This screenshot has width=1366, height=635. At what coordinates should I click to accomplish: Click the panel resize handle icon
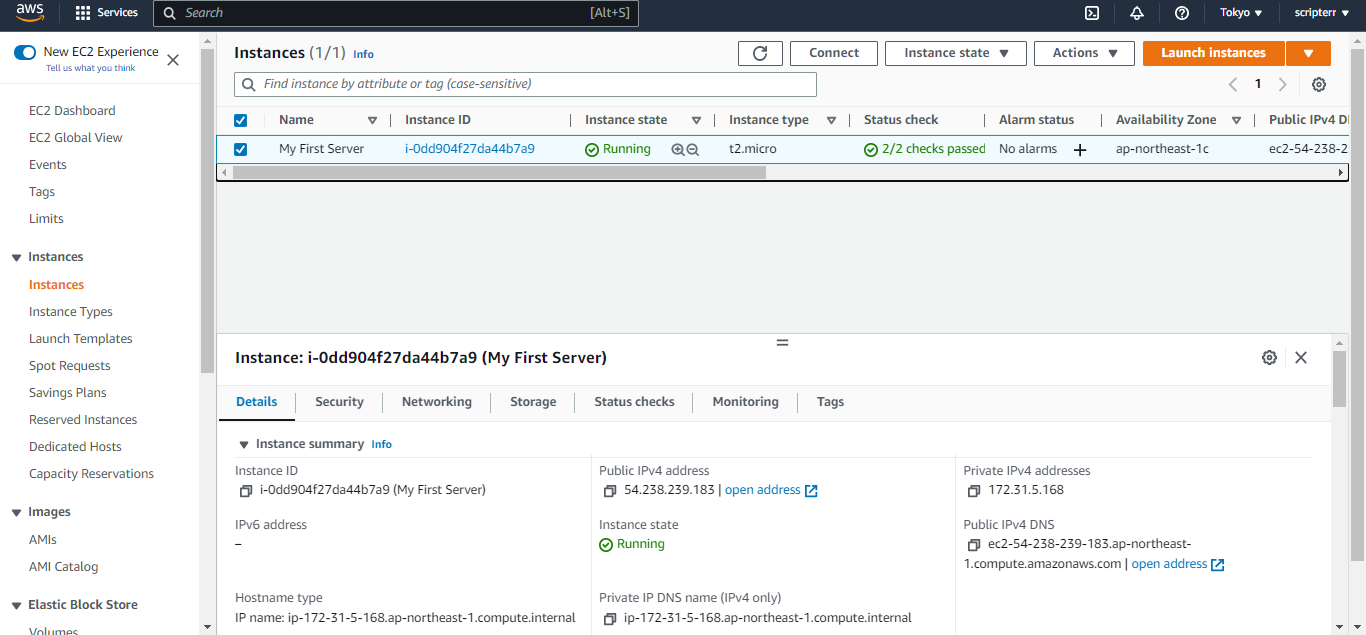coord(782,342)
